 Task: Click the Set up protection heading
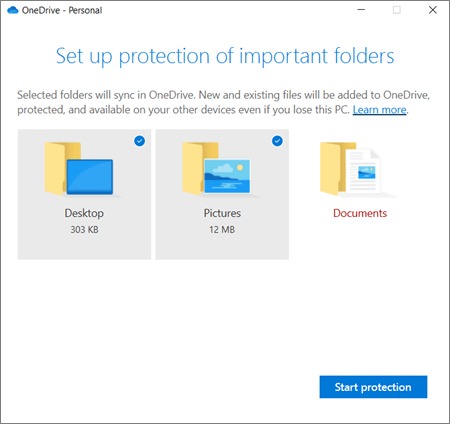[x=225, y=56]
